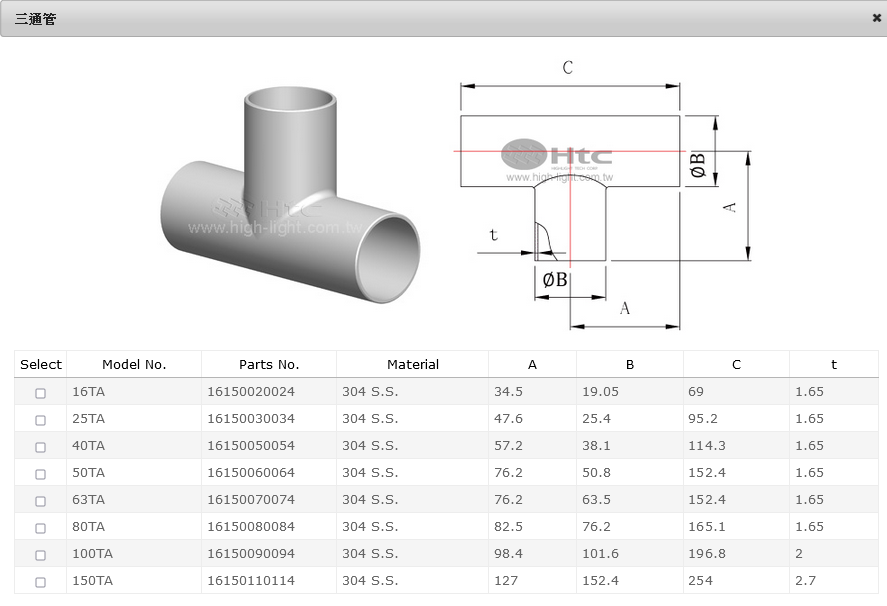This screenshot has width=887, height=606.
Task: Click the Parts No. column header
Action: click(x=269, y=365)
